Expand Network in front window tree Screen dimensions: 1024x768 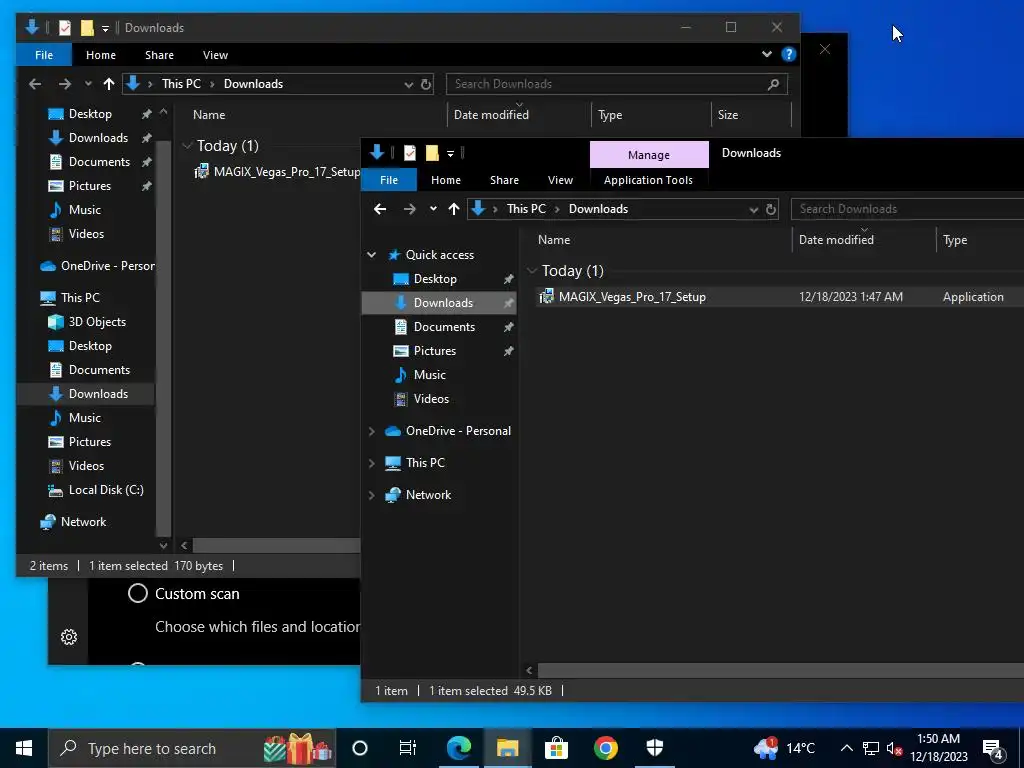click(x=372, y=495)
